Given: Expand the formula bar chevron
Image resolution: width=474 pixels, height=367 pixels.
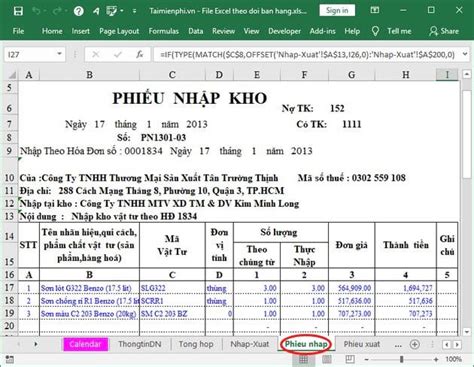Looking at the screenshot, I should click(x=465, y=54).
